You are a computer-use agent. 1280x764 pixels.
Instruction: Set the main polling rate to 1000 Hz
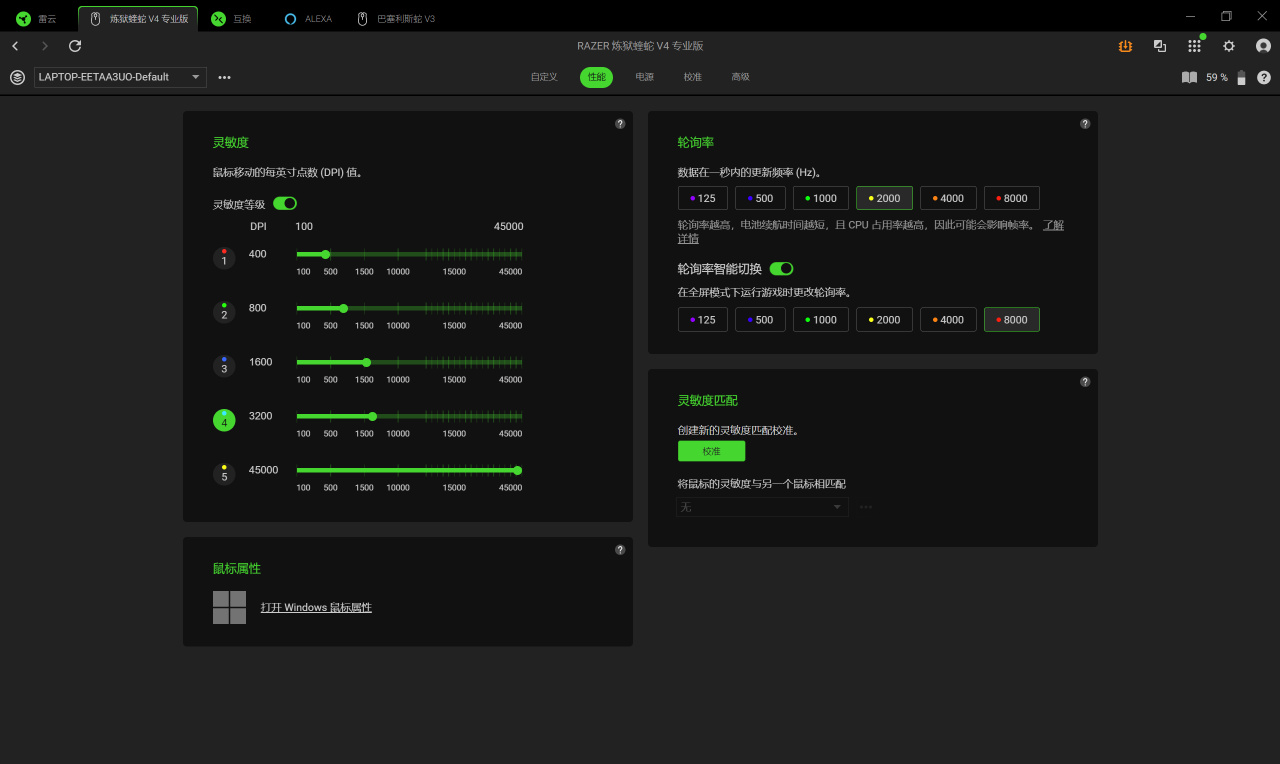[x=821, y=198]
